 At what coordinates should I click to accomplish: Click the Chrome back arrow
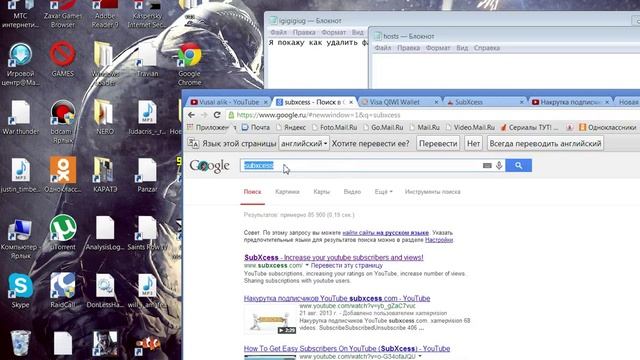point(191,115)
